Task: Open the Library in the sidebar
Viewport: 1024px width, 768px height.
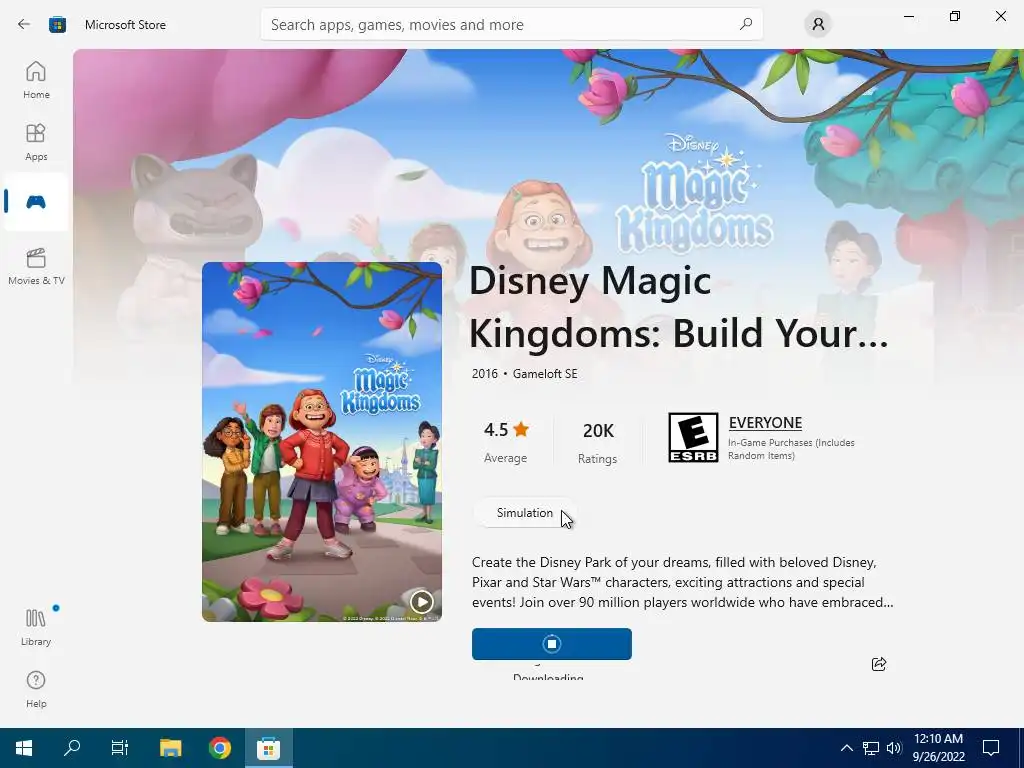Action: coord(36,627)
